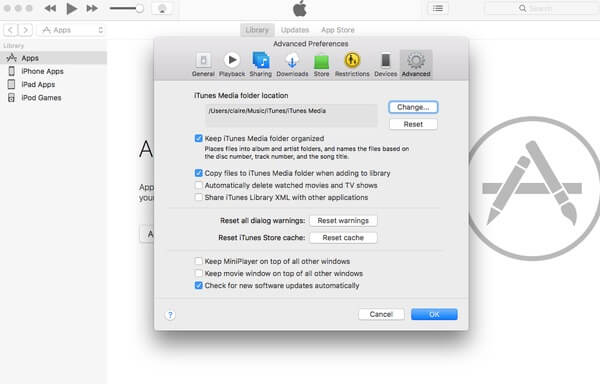The height and width of the screenshot is (384, 600).
Task: Enable Keep movie window on top checkbox
Action: [198, 273]
